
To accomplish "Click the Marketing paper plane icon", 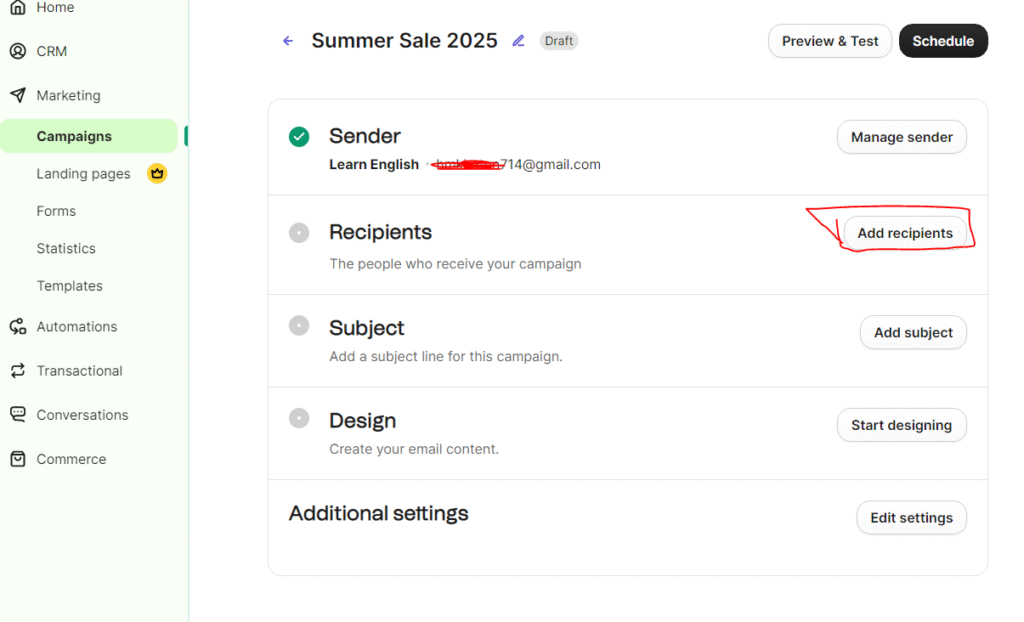I will tap(17, 95).
